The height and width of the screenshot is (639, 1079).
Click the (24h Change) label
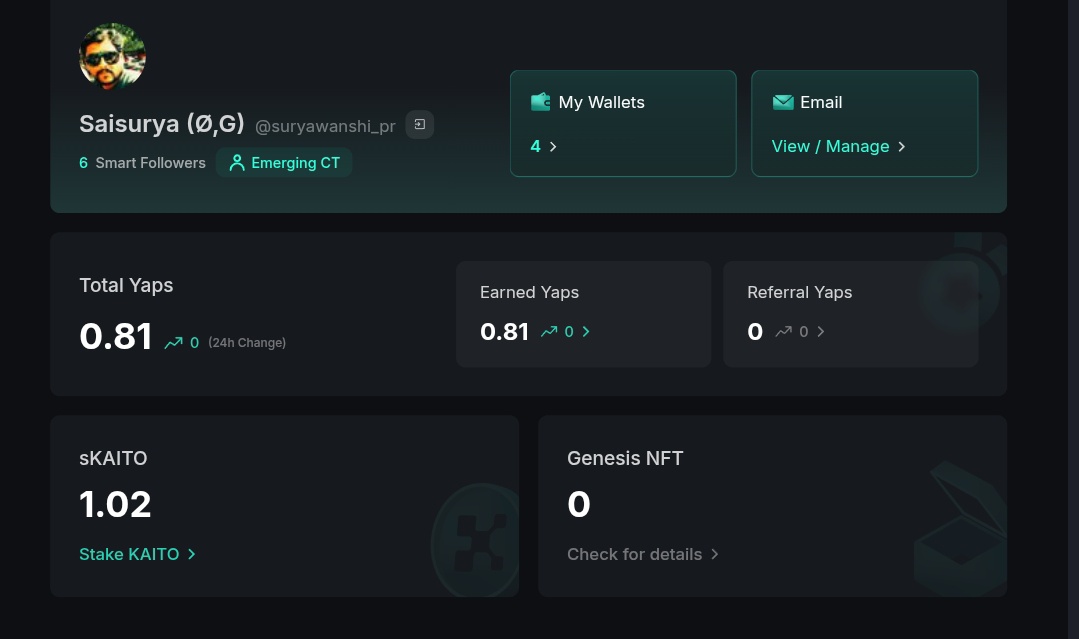tap(247, 343)
